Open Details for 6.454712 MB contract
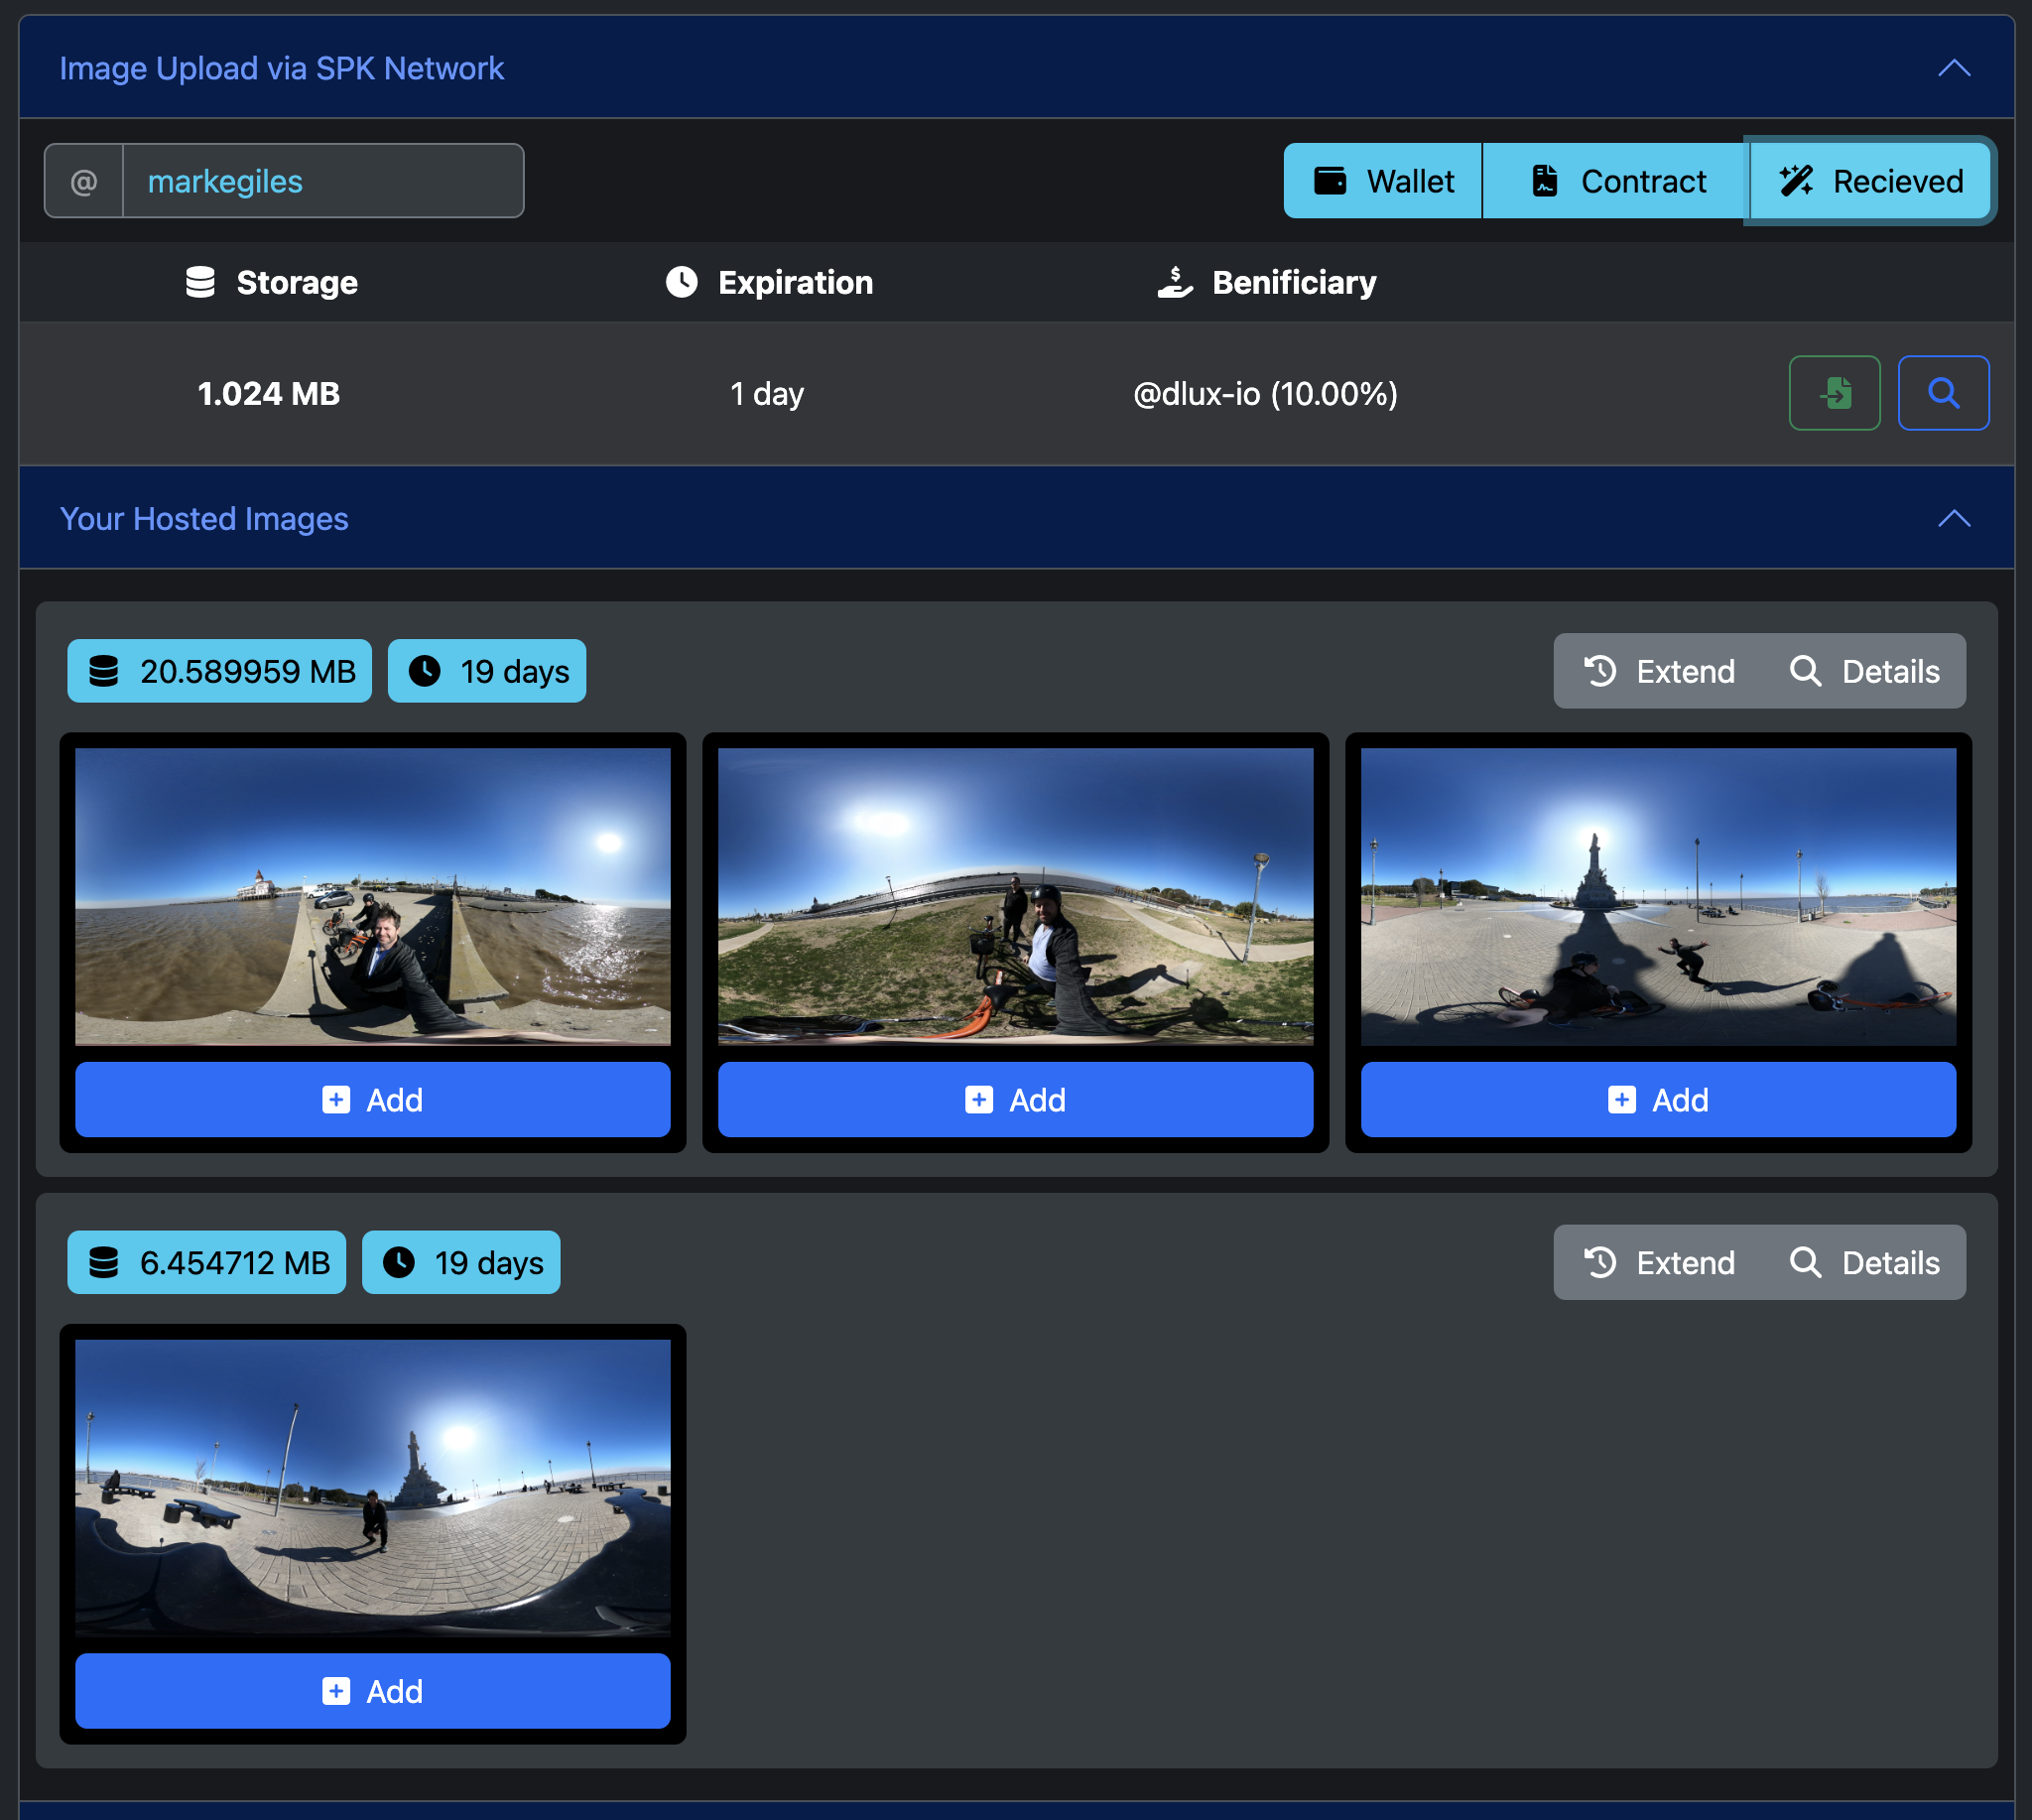The width and height of the screenshot is (2032, 1820). (x=1864, y=1262)
